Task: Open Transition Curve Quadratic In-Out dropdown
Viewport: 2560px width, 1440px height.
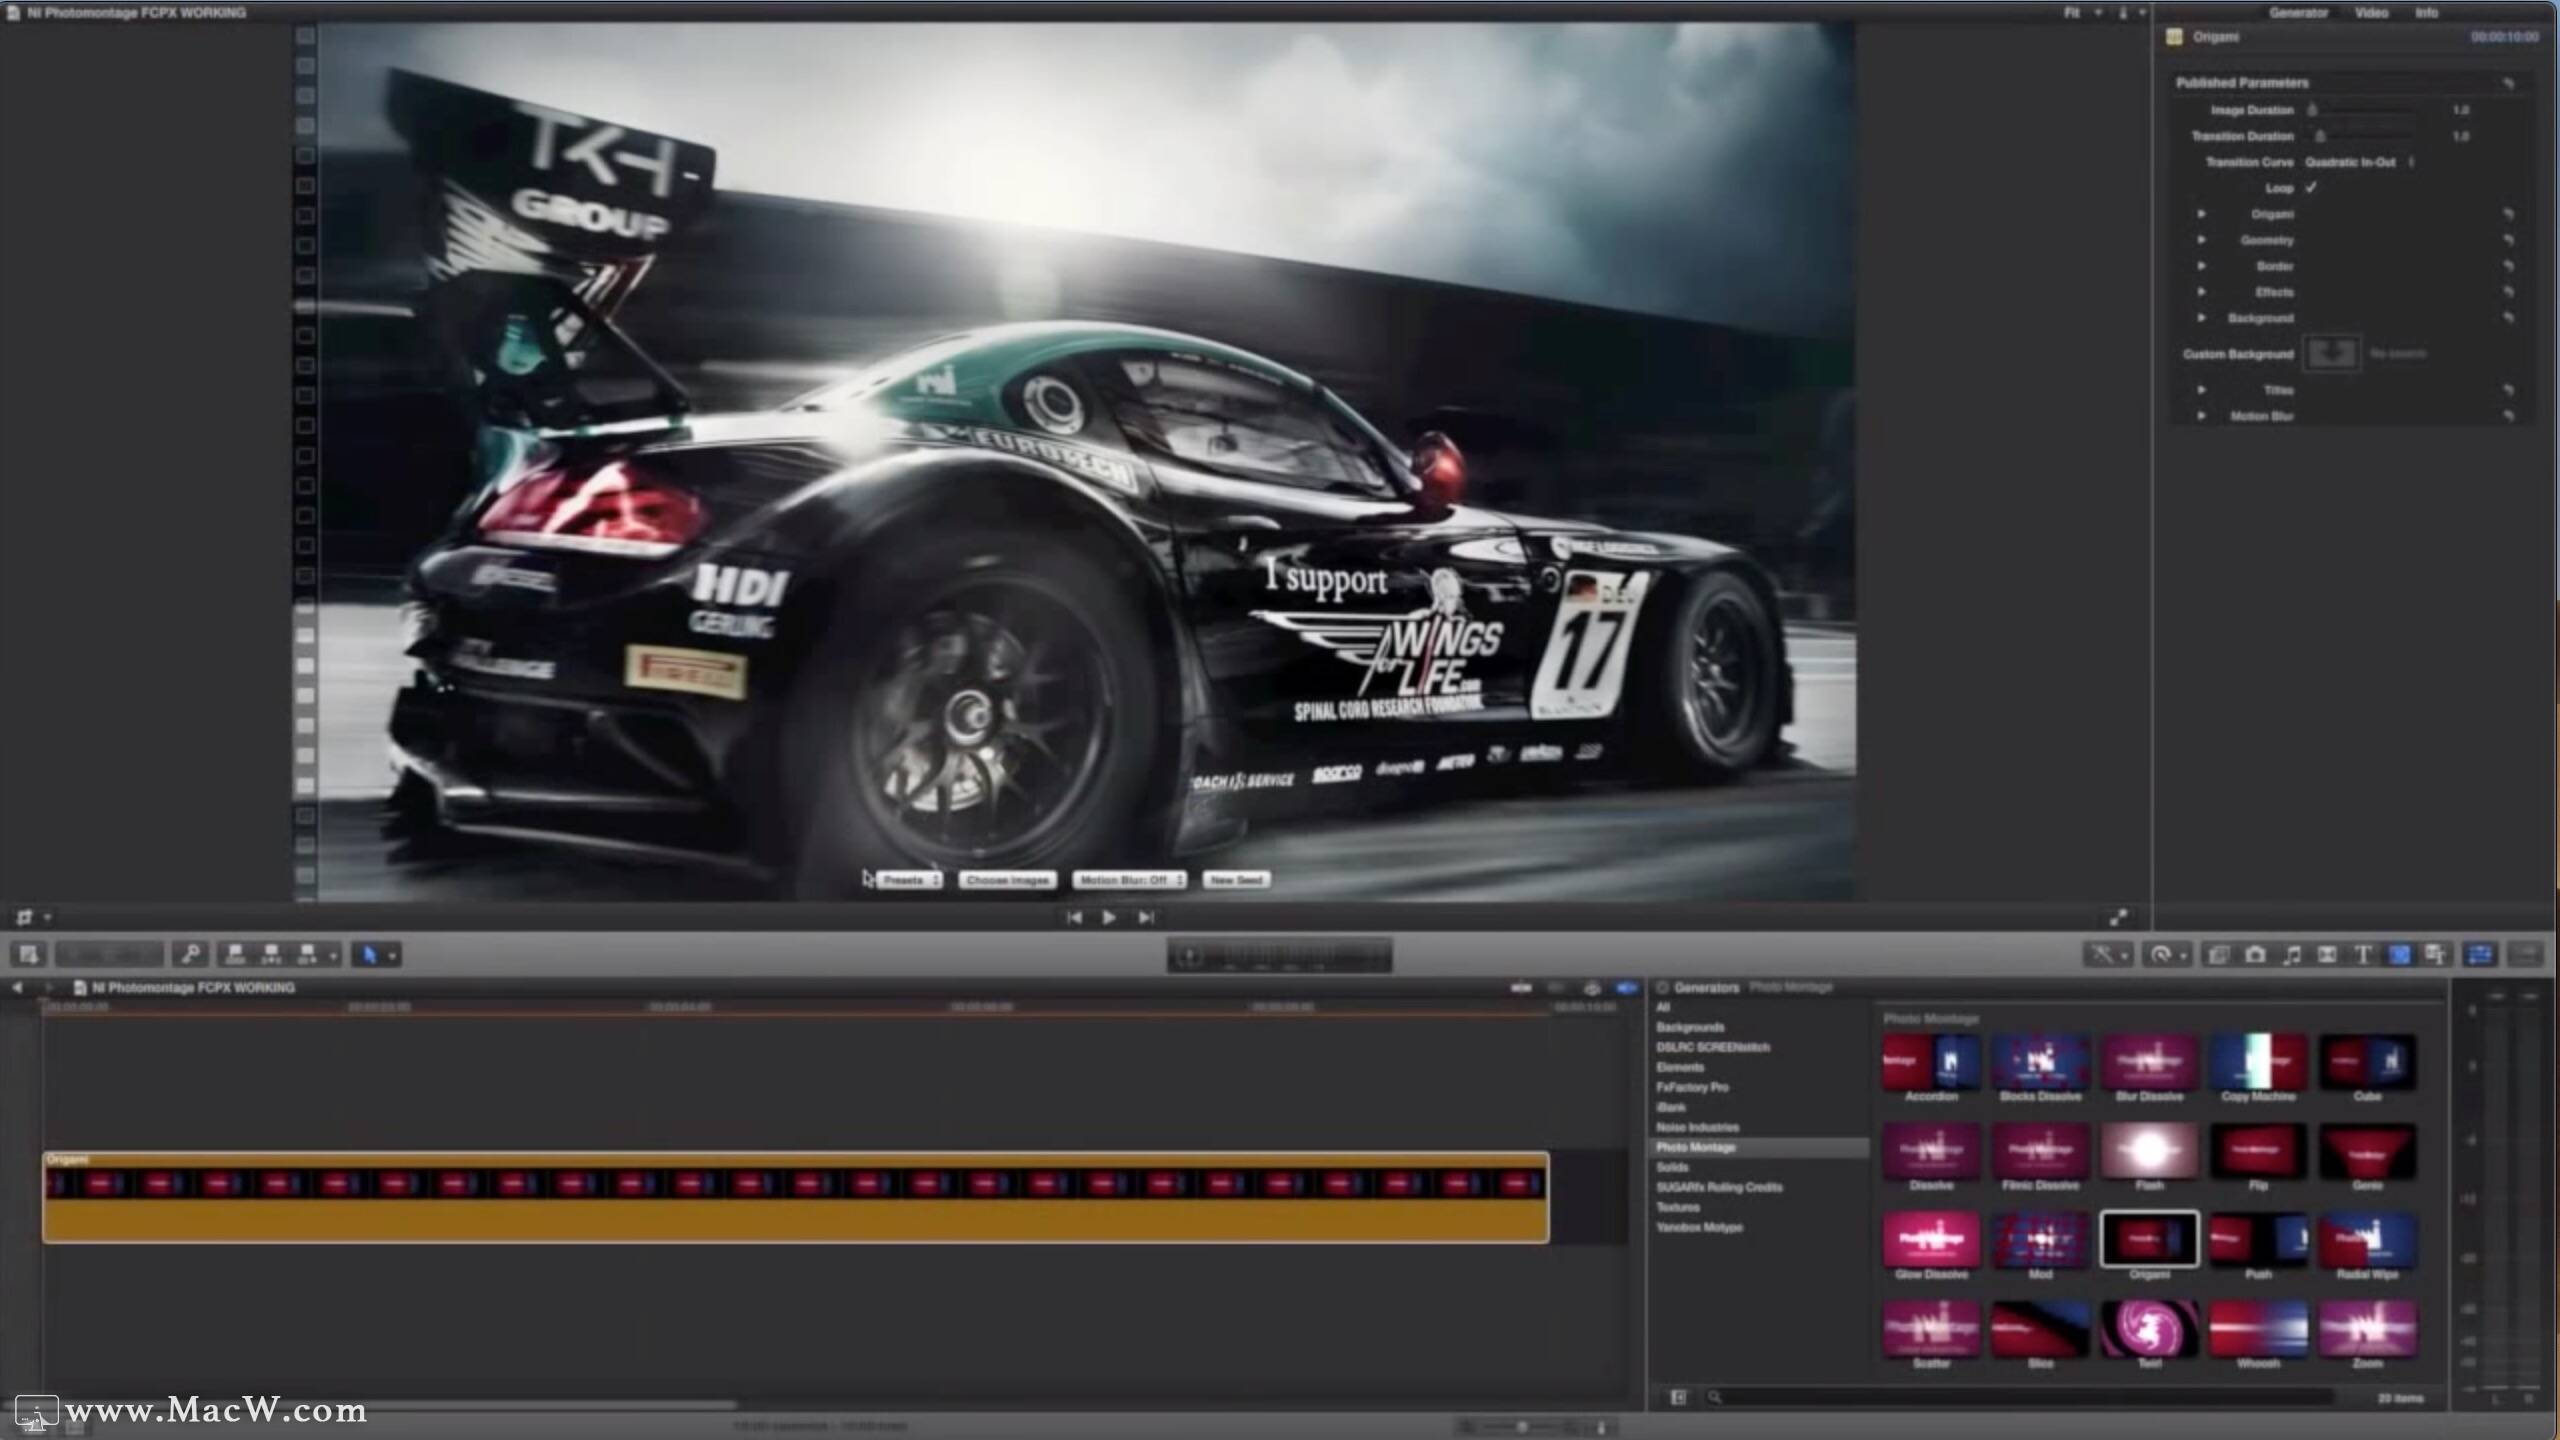Action: pyautogui.click(x=2359, y=162)
